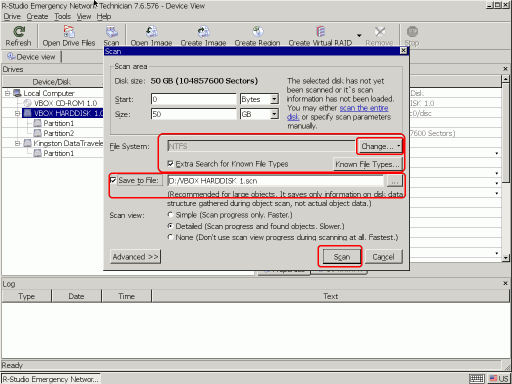The width and height of the screenshot is (512, 384).
Task: Click the Log Text column header
Action: 330,296
